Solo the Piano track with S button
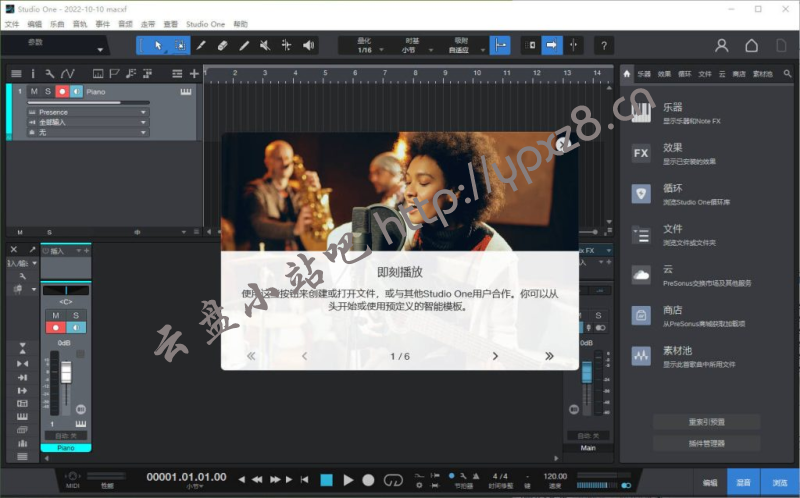Screen dimensions: 800x498 [x=48, y=91]
